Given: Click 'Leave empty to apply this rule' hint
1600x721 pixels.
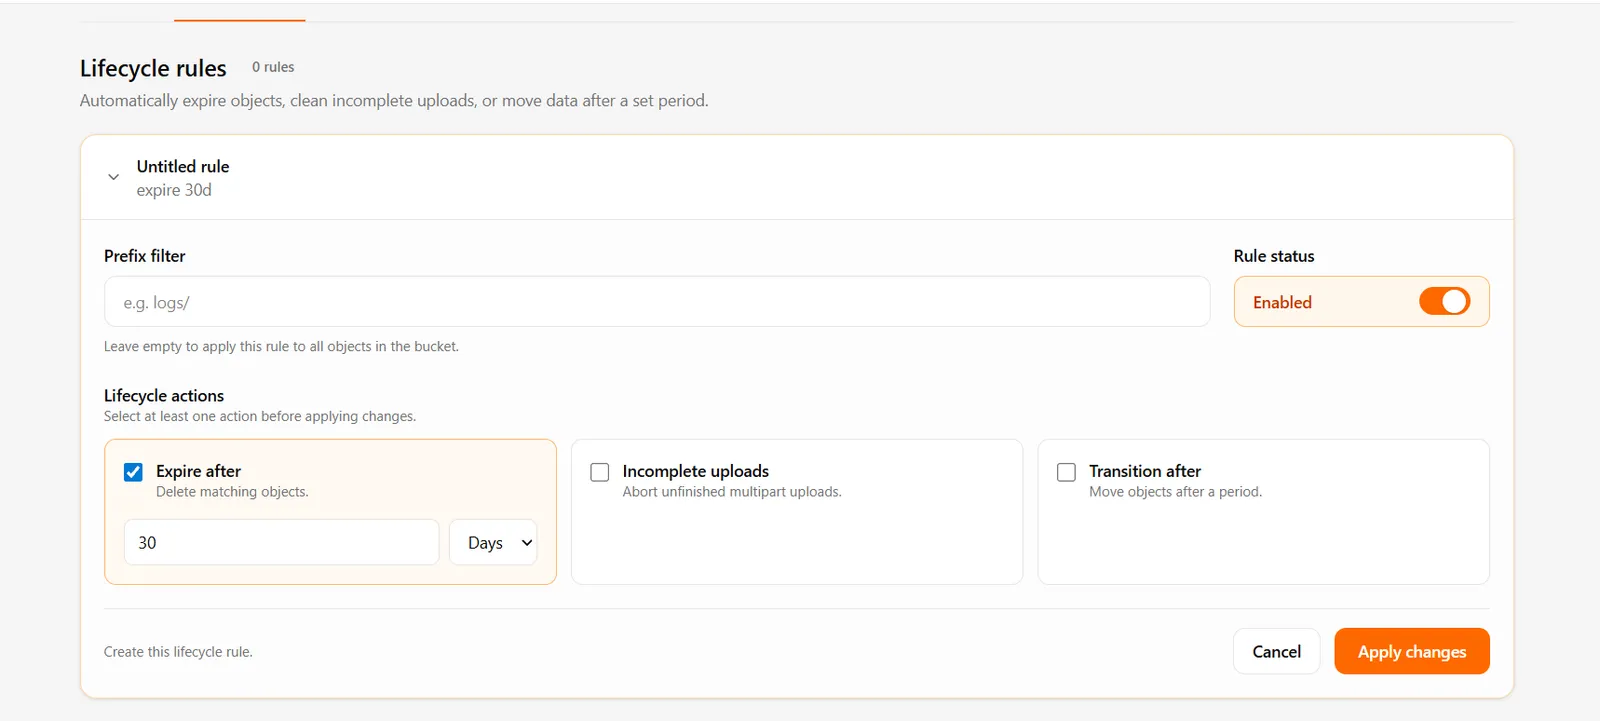Looking at the screenshot, I should [281, 346].
